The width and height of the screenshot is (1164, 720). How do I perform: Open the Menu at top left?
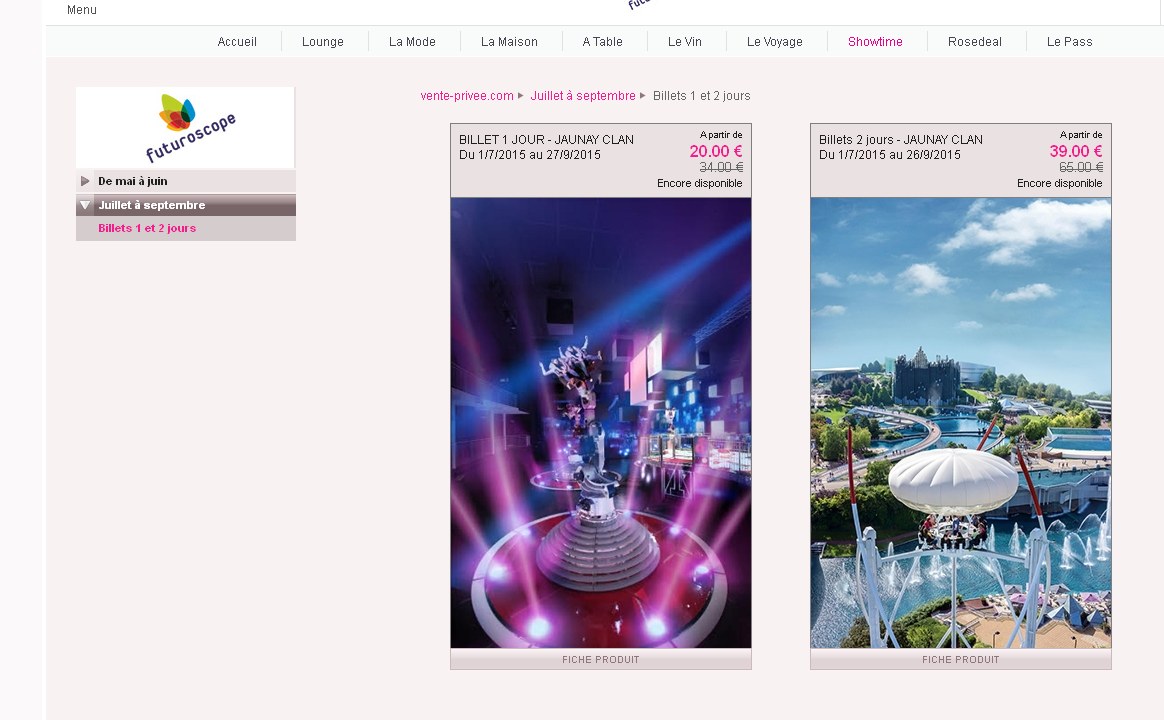pos(82,10)
